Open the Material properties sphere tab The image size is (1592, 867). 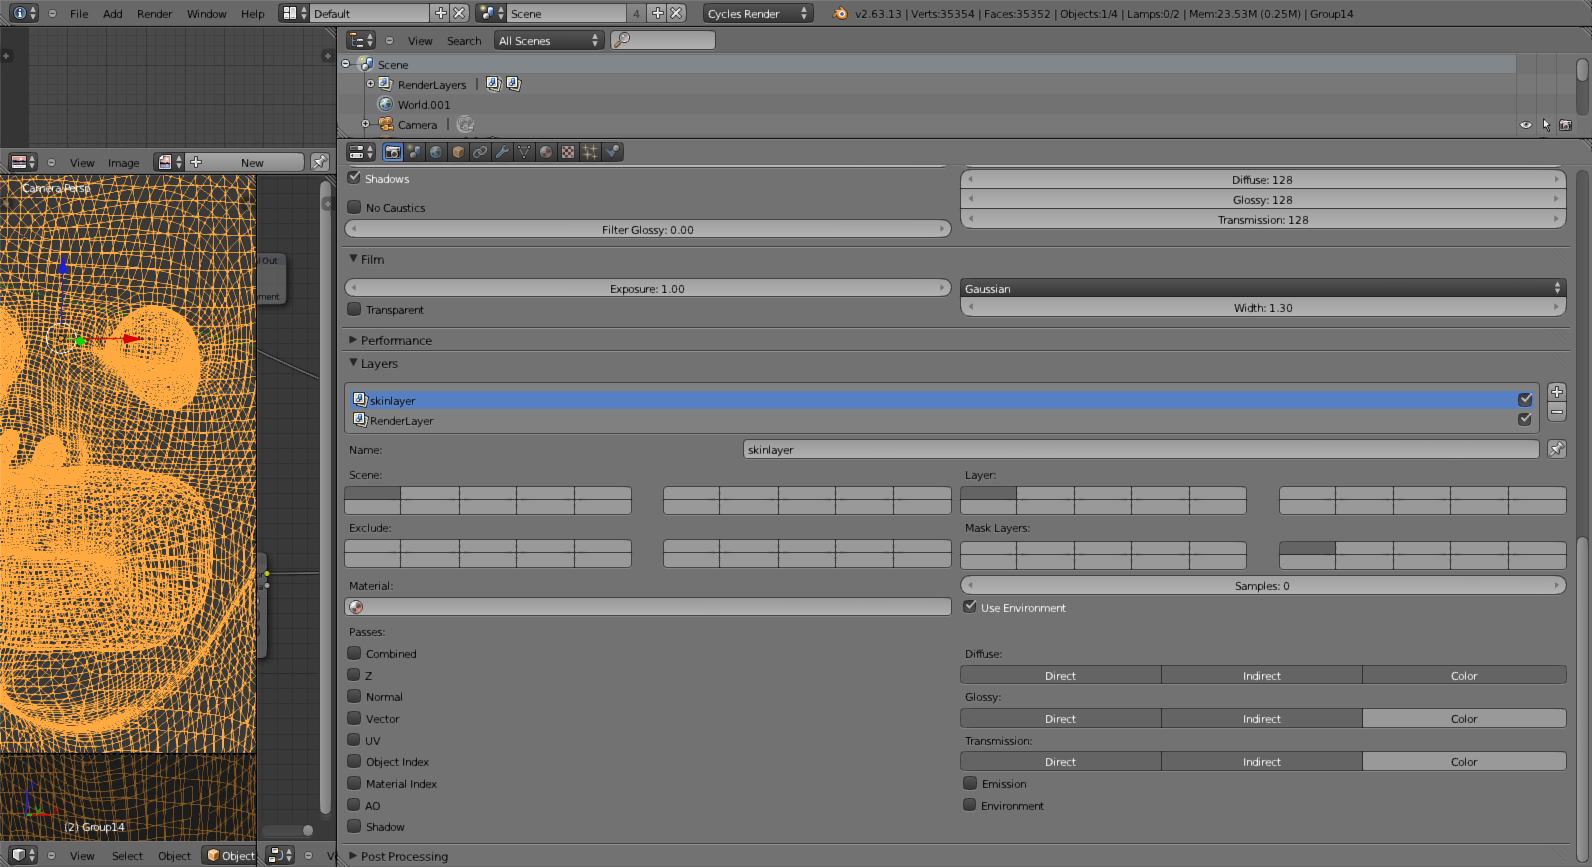[546, 152]
